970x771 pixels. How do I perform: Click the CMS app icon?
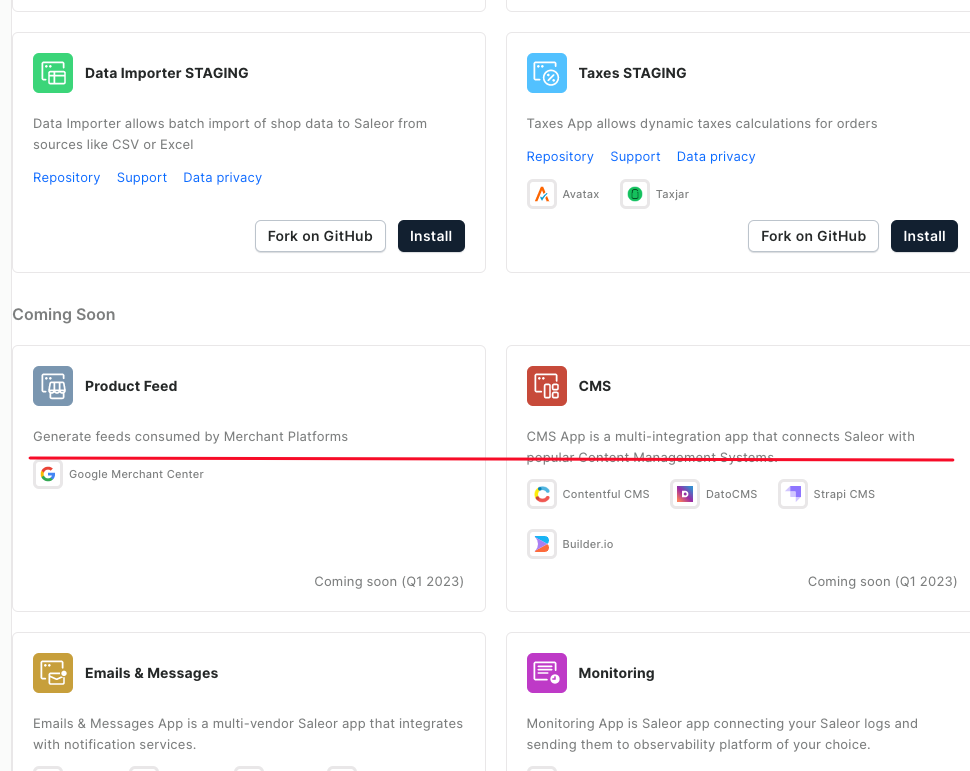[x=546, y=385]
